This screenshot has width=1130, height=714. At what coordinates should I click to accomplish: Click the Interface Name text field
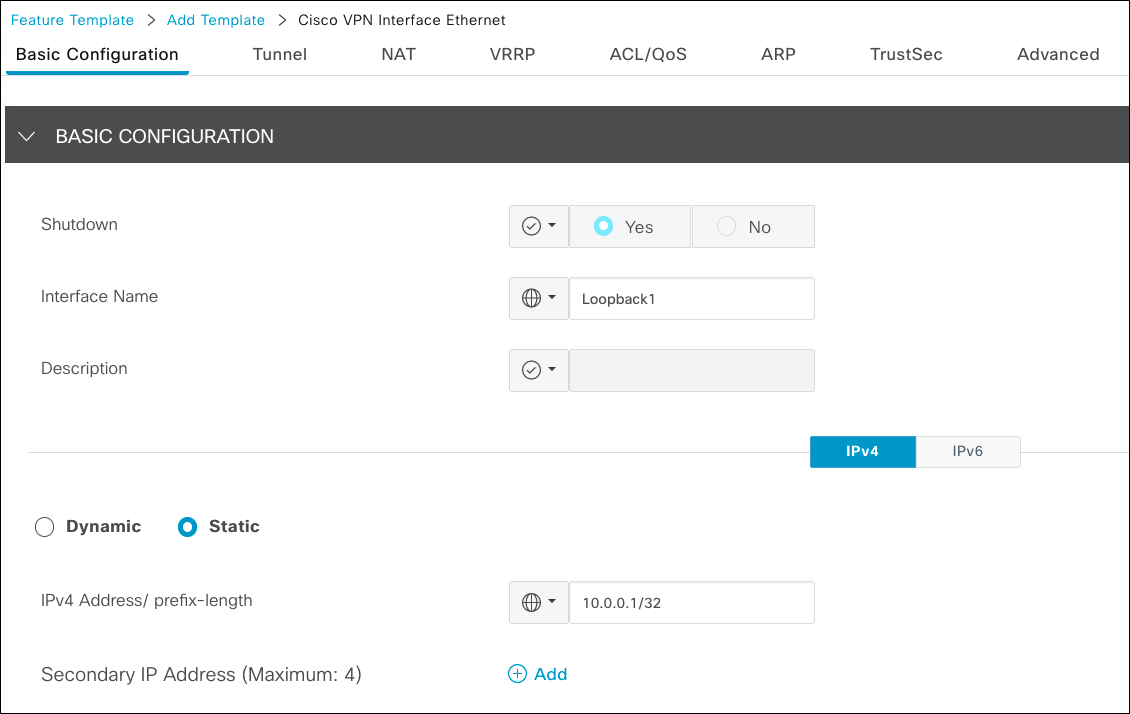coord(691,299)
